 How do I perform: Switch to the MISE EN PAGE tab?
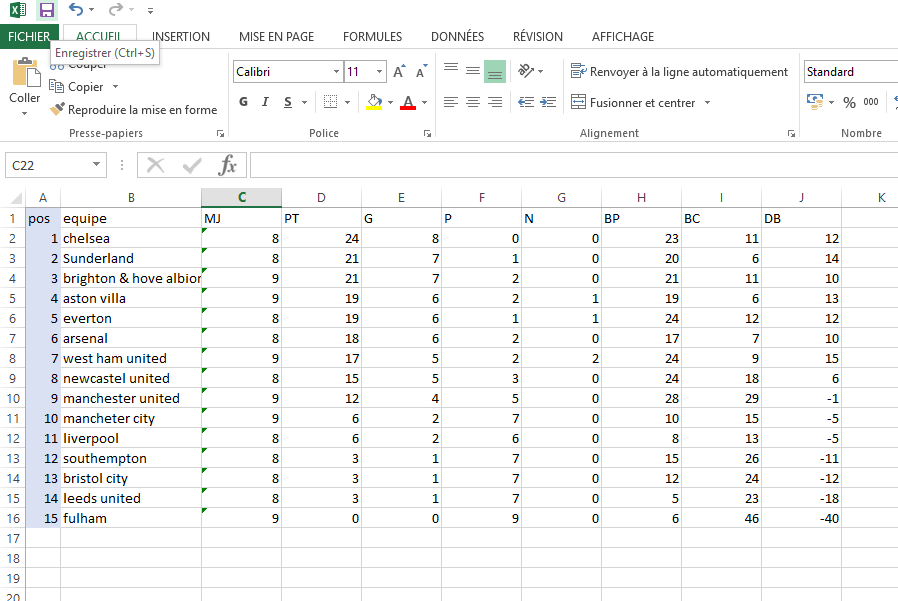click(277, 37)
